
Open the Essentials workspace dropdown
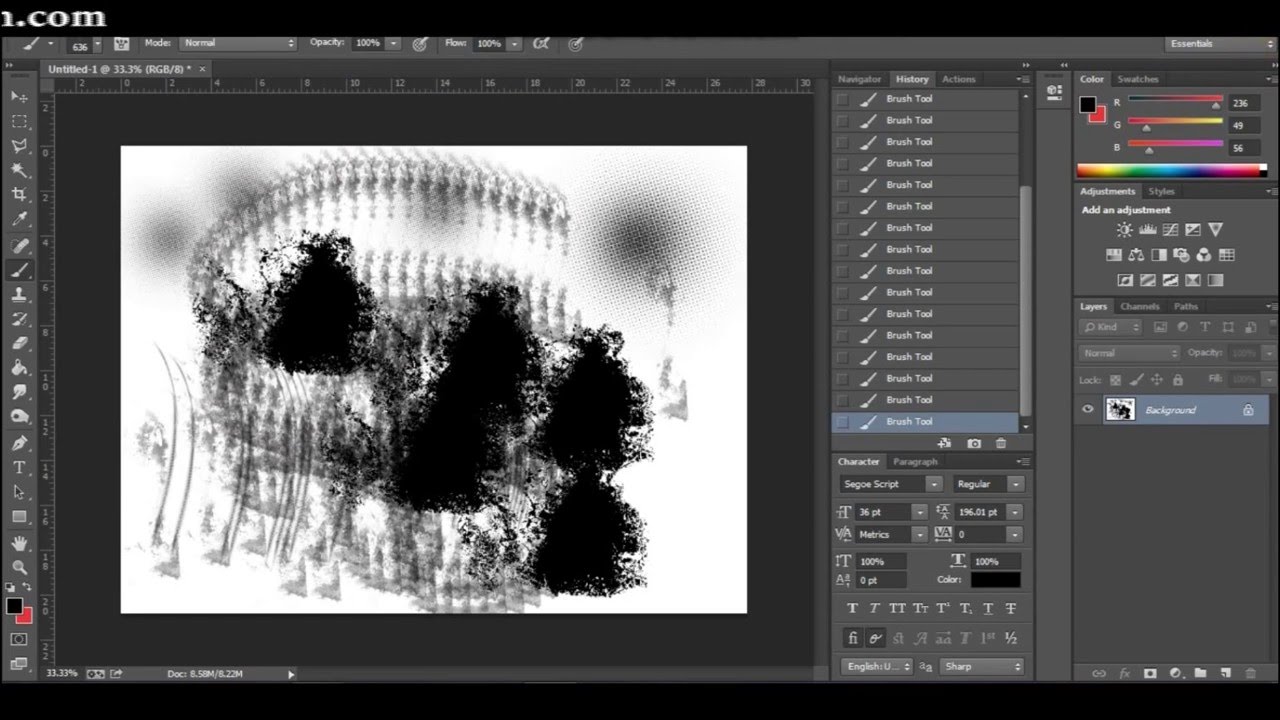[x=1220, y=44]
